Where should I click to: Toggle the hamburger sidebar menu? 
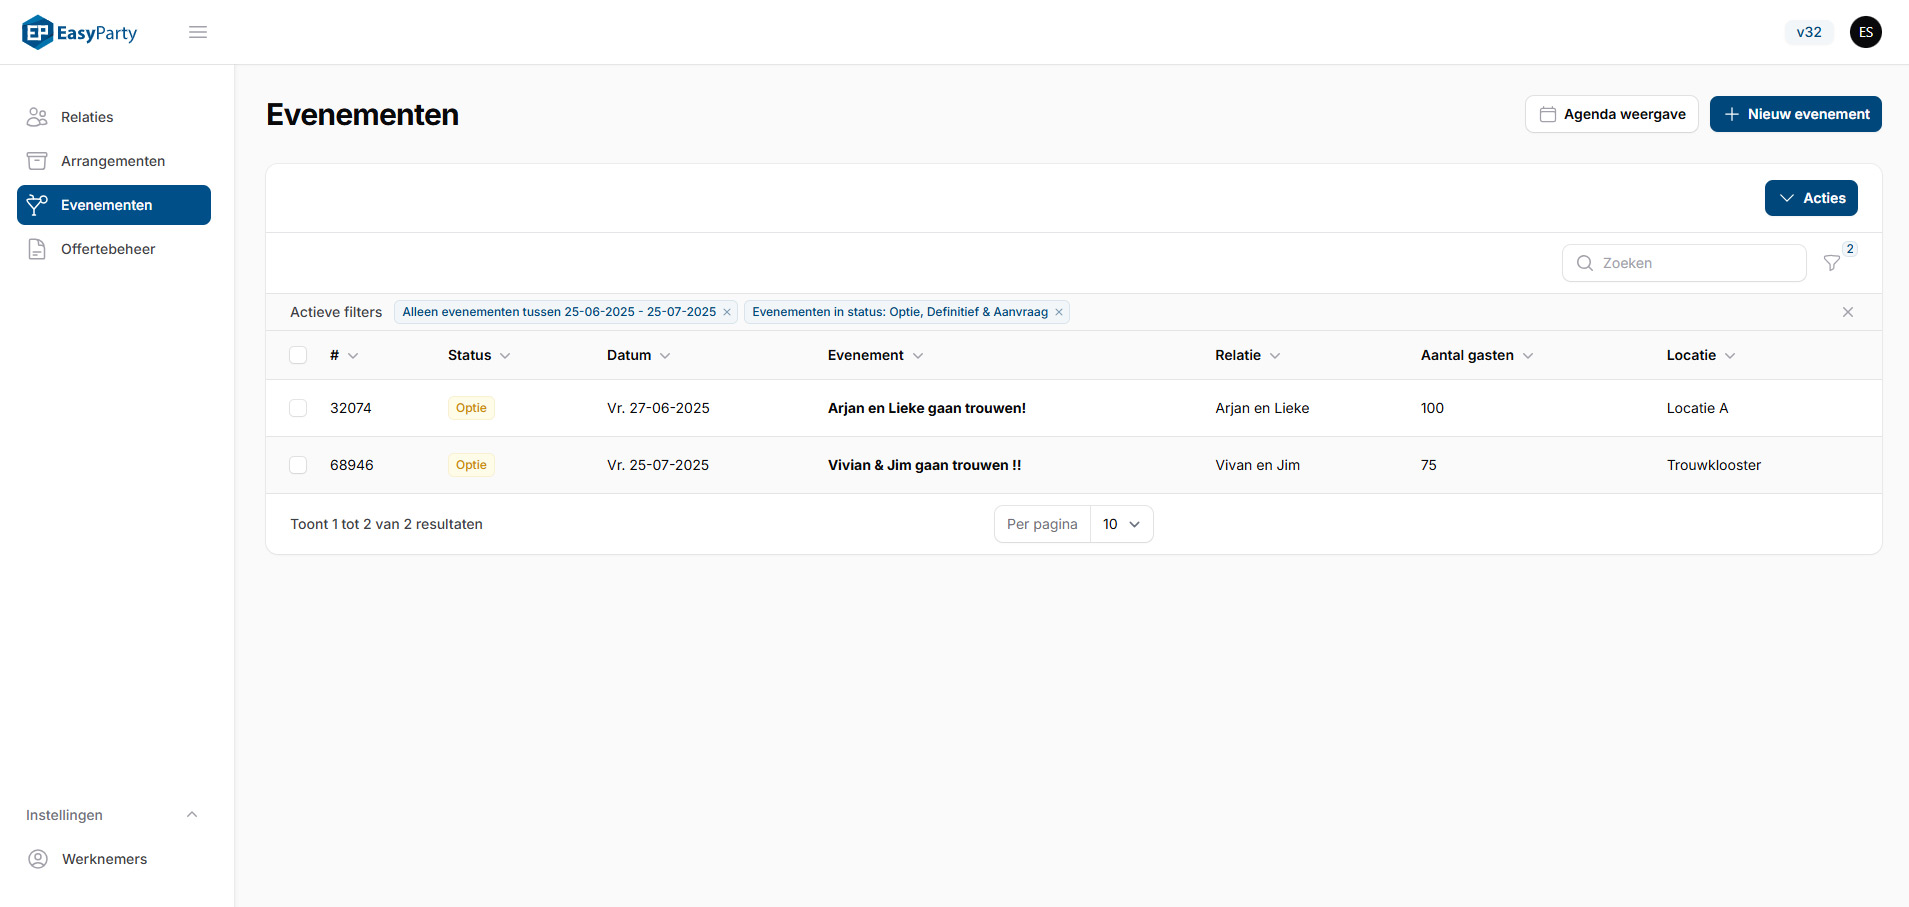click(x=198, y=32)
